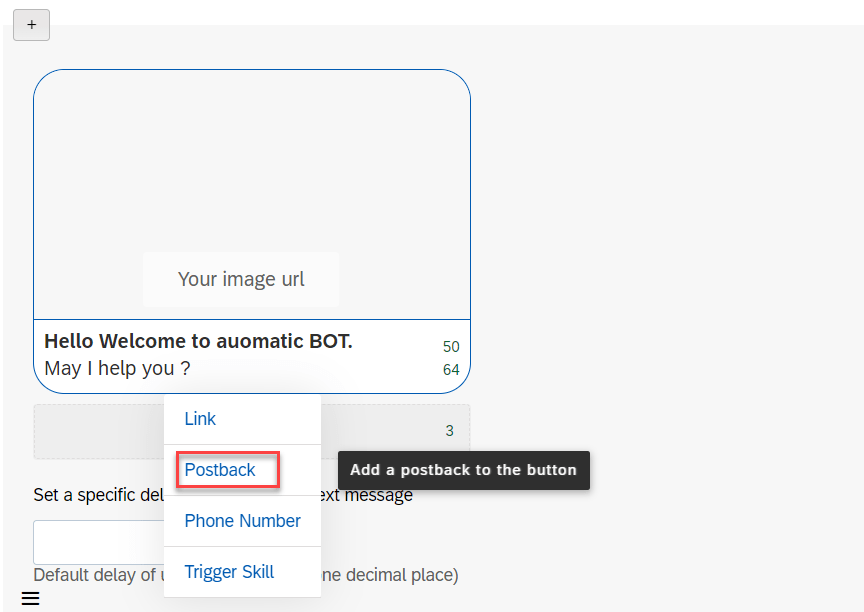Edit the "May I help you ?" subtitle
The image size is (864, 612).
[x=117, y=368]
